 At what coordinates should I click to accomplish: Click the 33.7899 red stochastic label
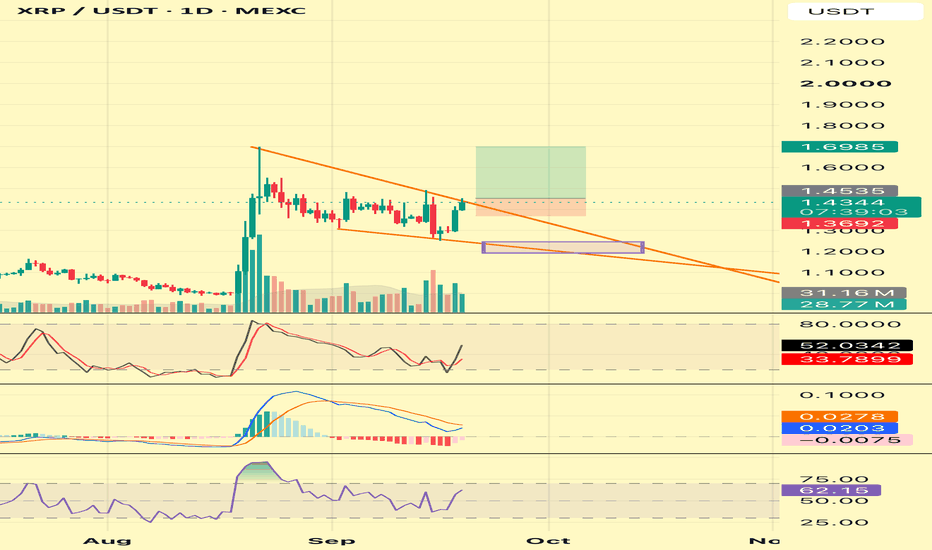pos(847,359)
